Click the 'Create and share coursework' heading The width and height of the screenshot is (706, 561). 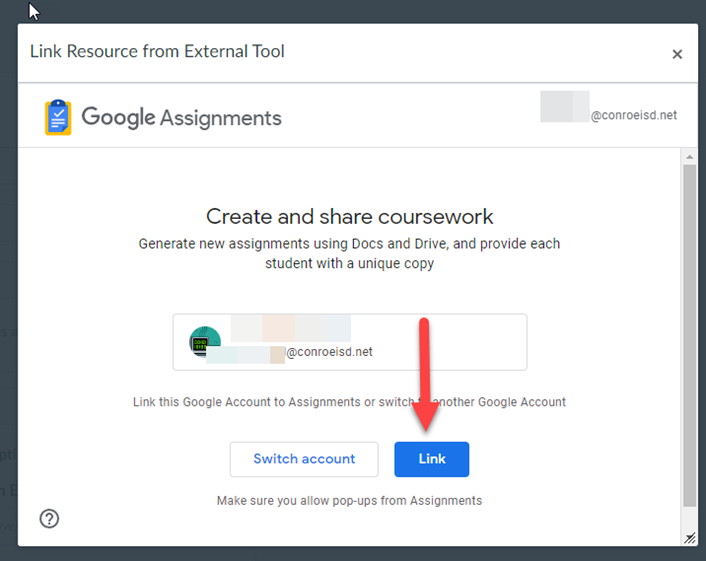(349, 216)
